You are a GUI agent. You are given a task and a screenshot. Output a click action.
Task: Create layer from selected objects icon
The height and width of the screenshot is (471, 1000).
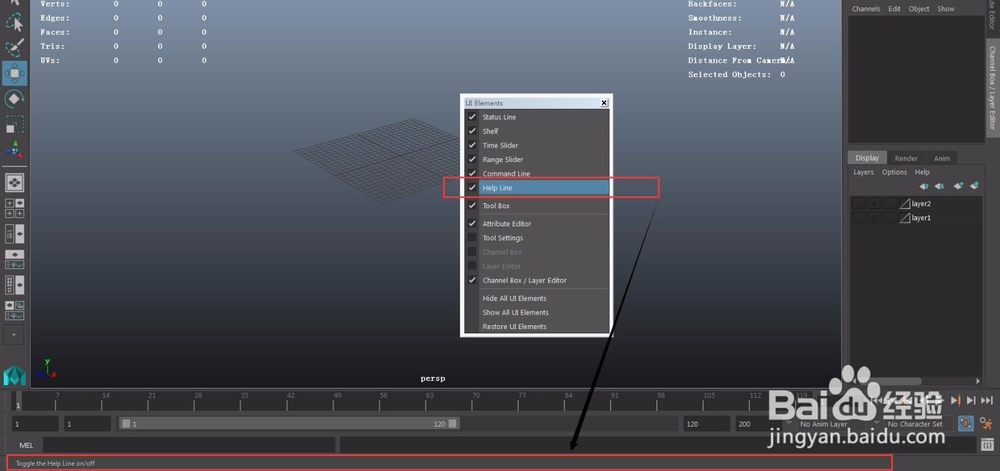pos(974,186)
